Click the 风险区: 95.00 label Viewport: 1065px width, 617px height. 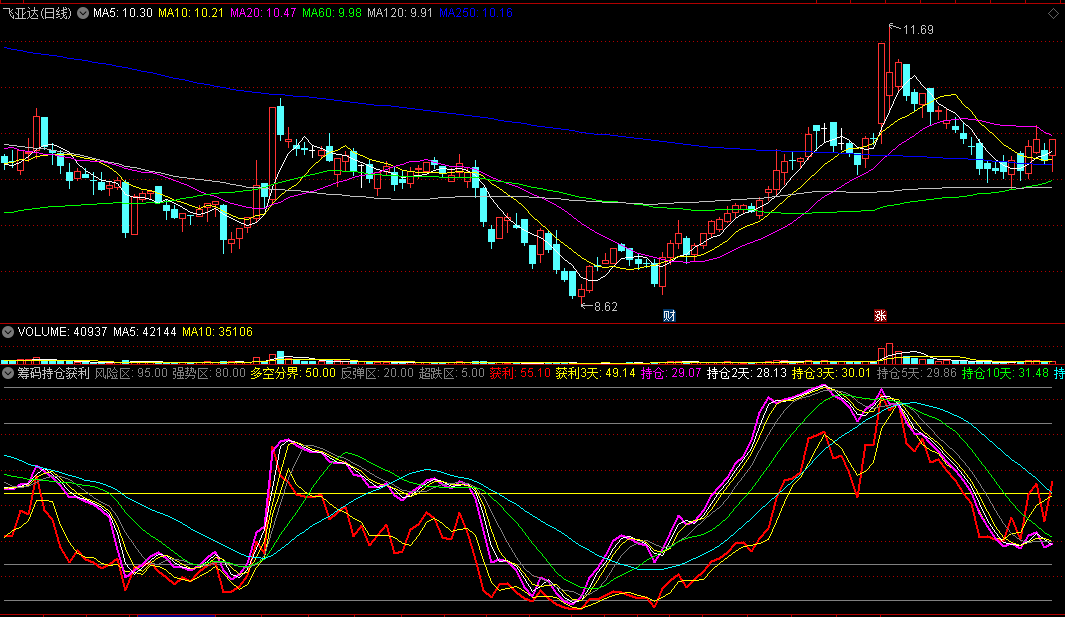(131, 373)
